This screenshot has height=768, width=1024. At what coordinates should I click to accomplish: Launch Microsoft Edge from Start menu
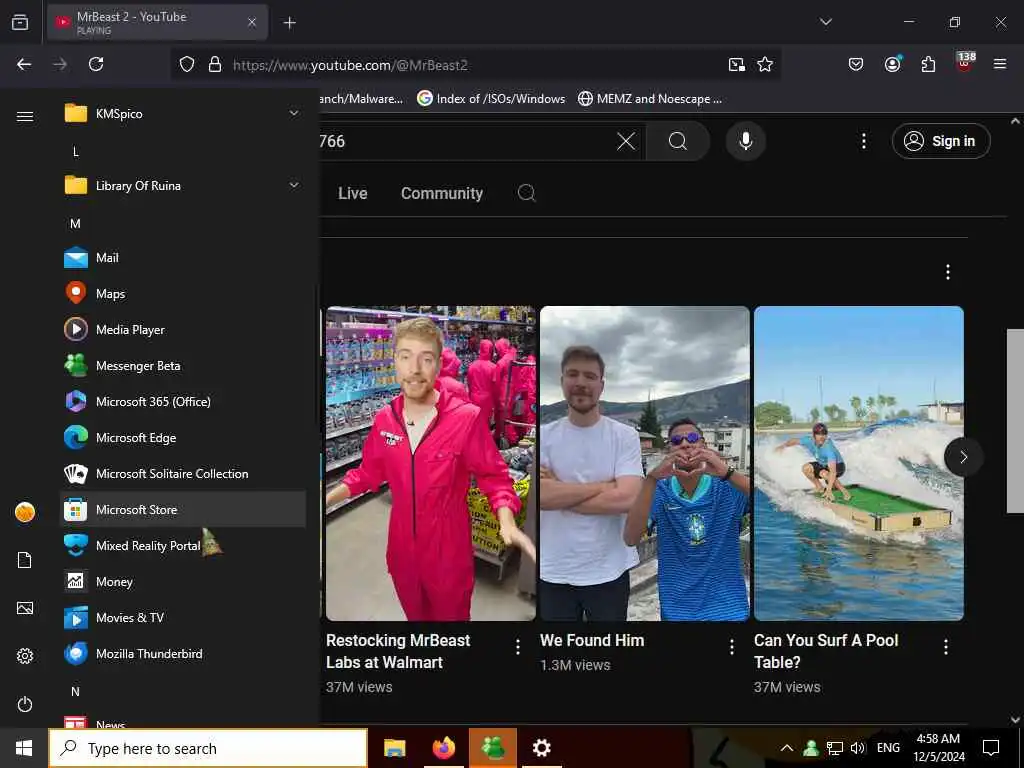183,438
